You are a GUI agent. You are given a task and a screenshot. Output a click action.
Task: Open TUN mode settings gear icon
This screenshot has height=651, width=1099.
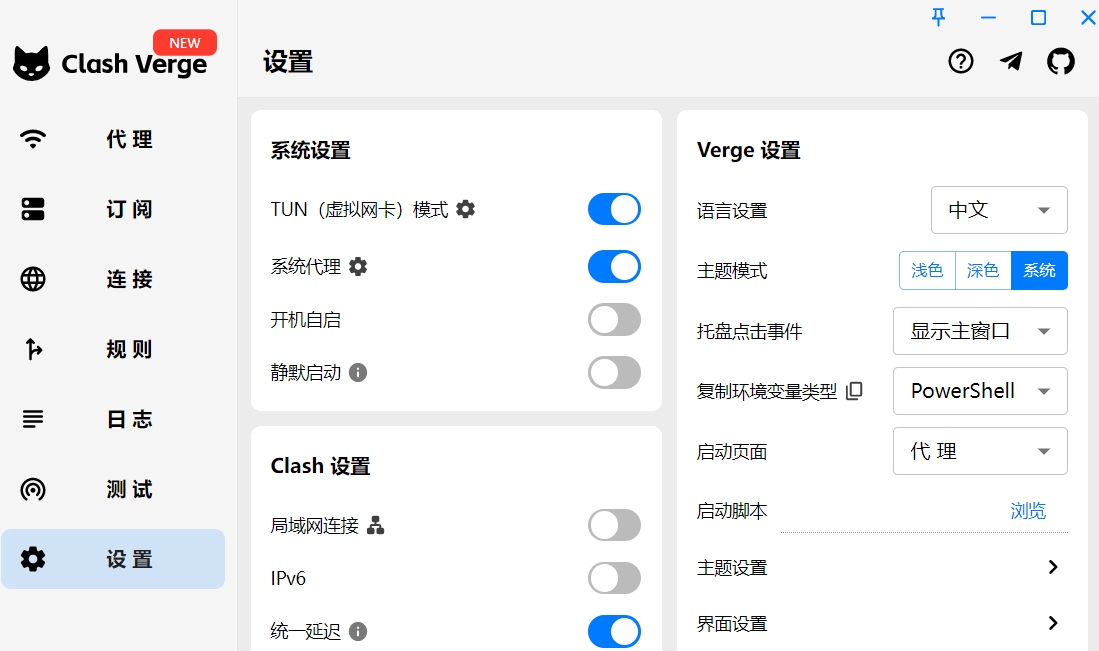(465, 209)
